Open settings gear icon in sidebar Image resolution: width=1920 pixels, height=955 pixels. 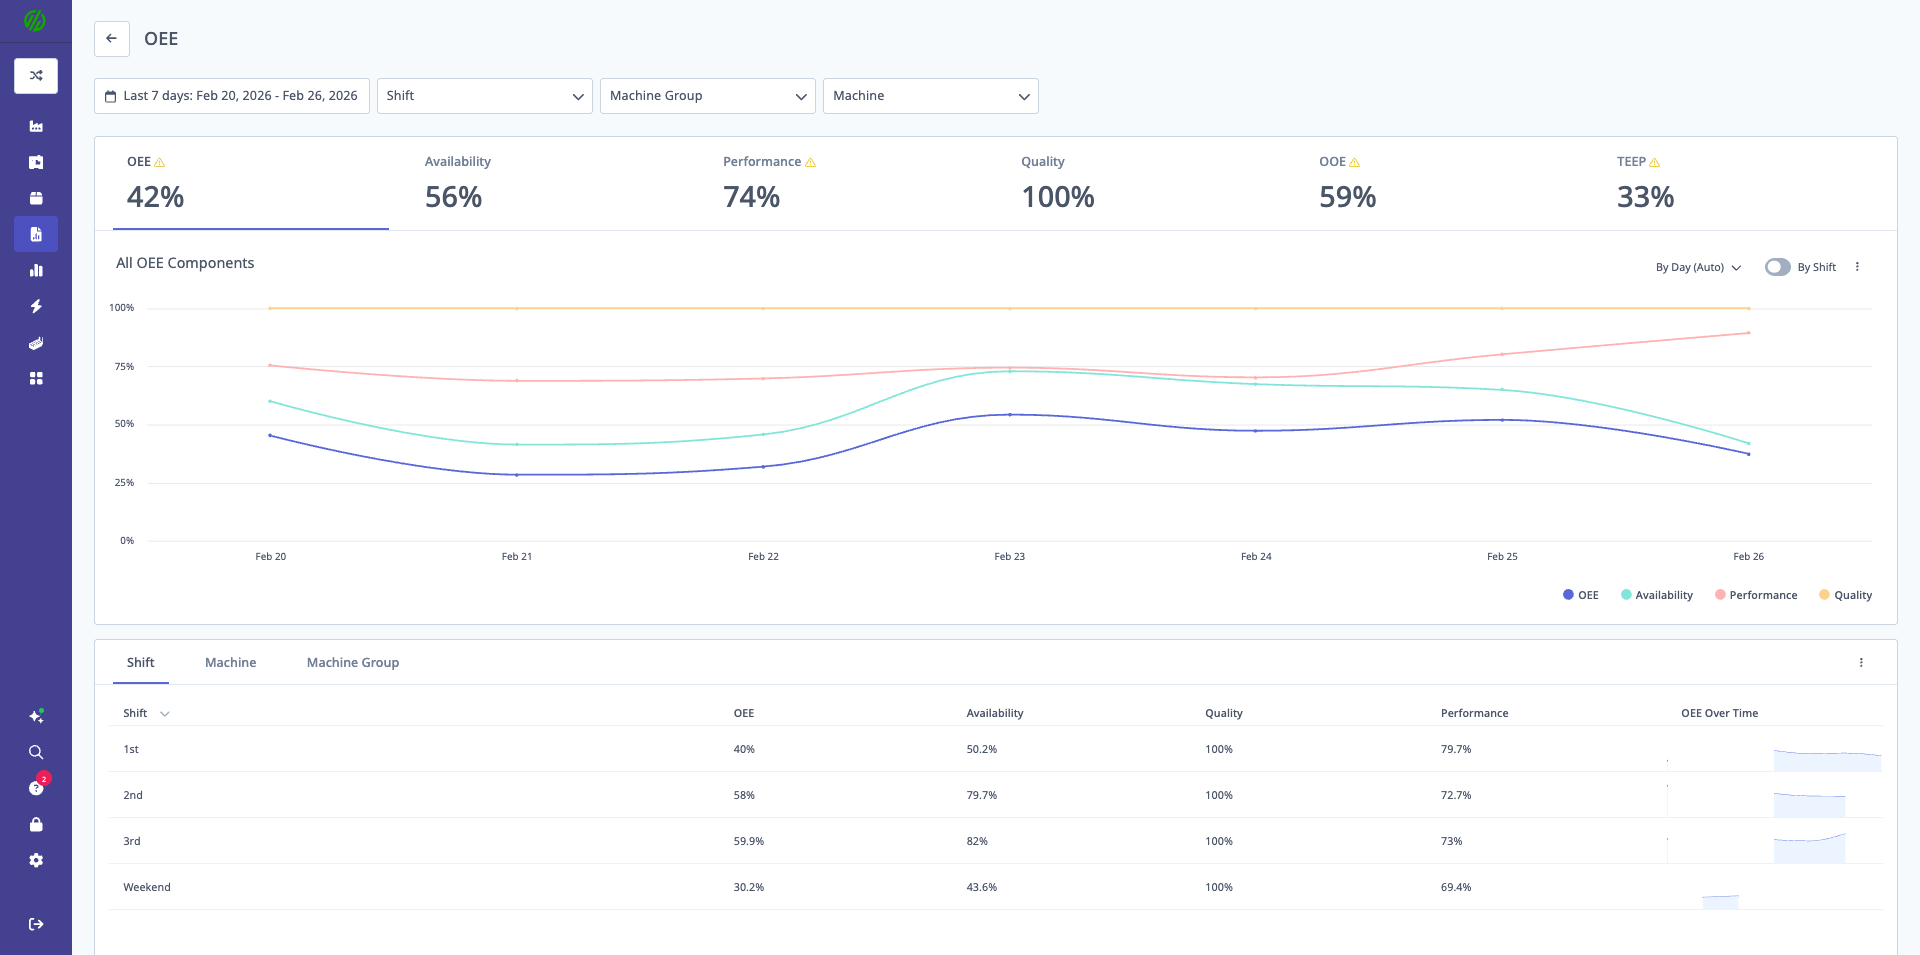click(36, 860)
